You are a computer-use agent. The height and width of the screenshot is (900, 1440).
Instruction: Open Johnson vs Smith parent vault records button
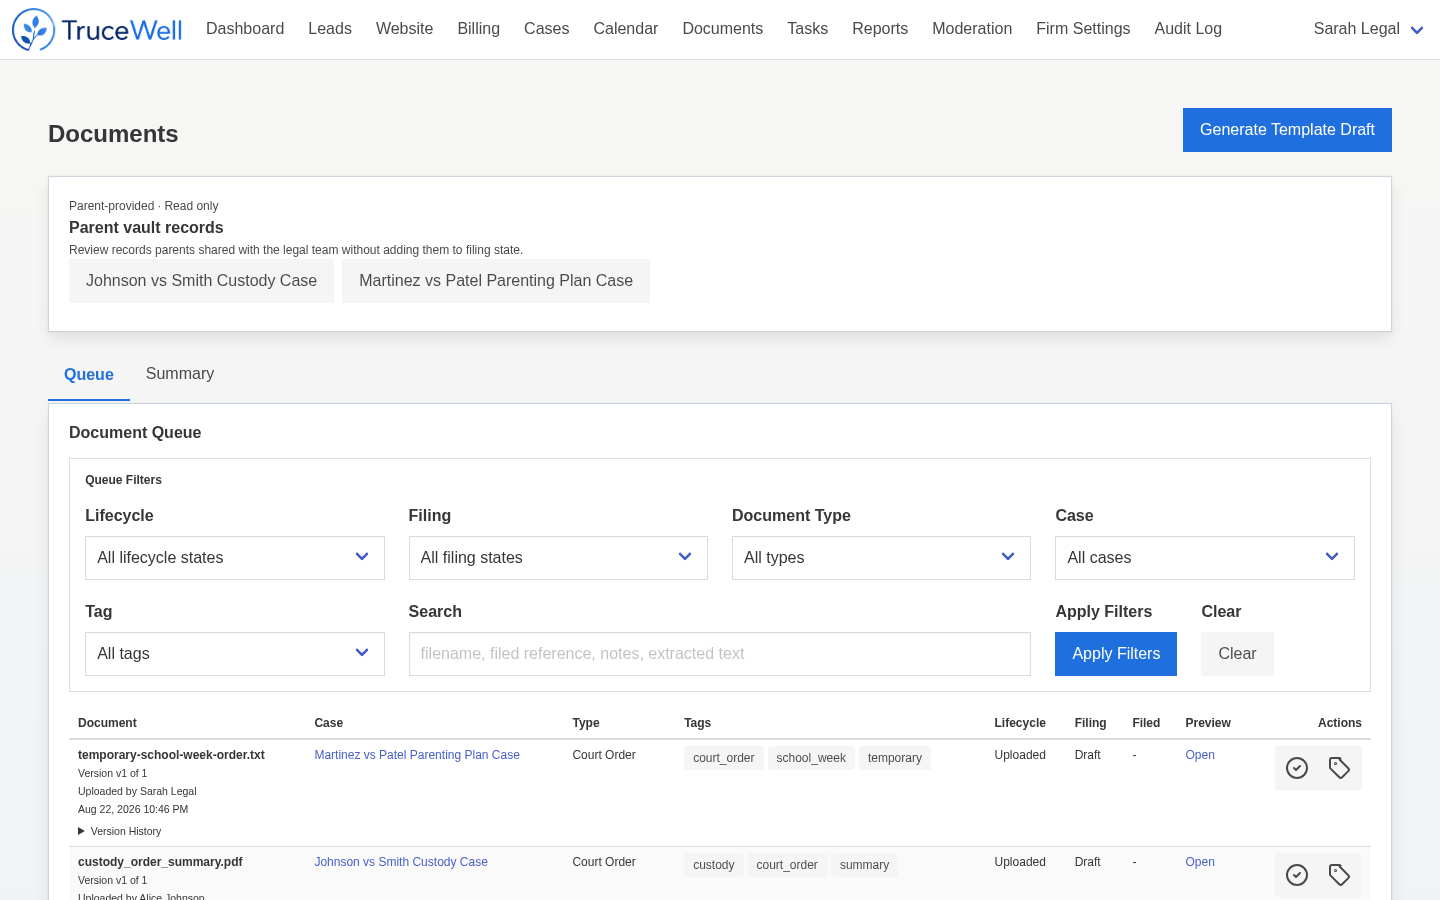click(x=201, y=281)
